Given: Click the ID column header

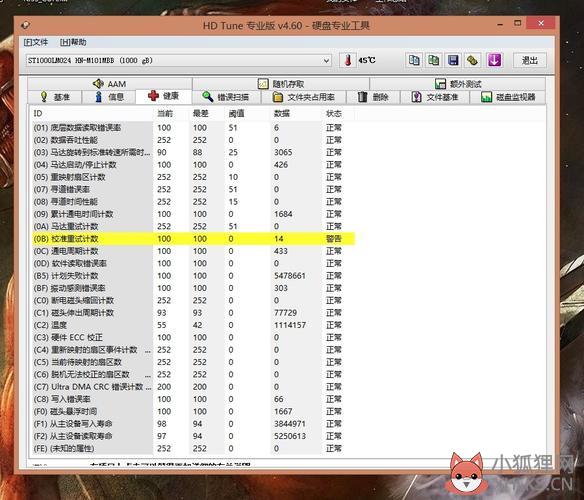Looking at the screenshot, I should point(92,113).
